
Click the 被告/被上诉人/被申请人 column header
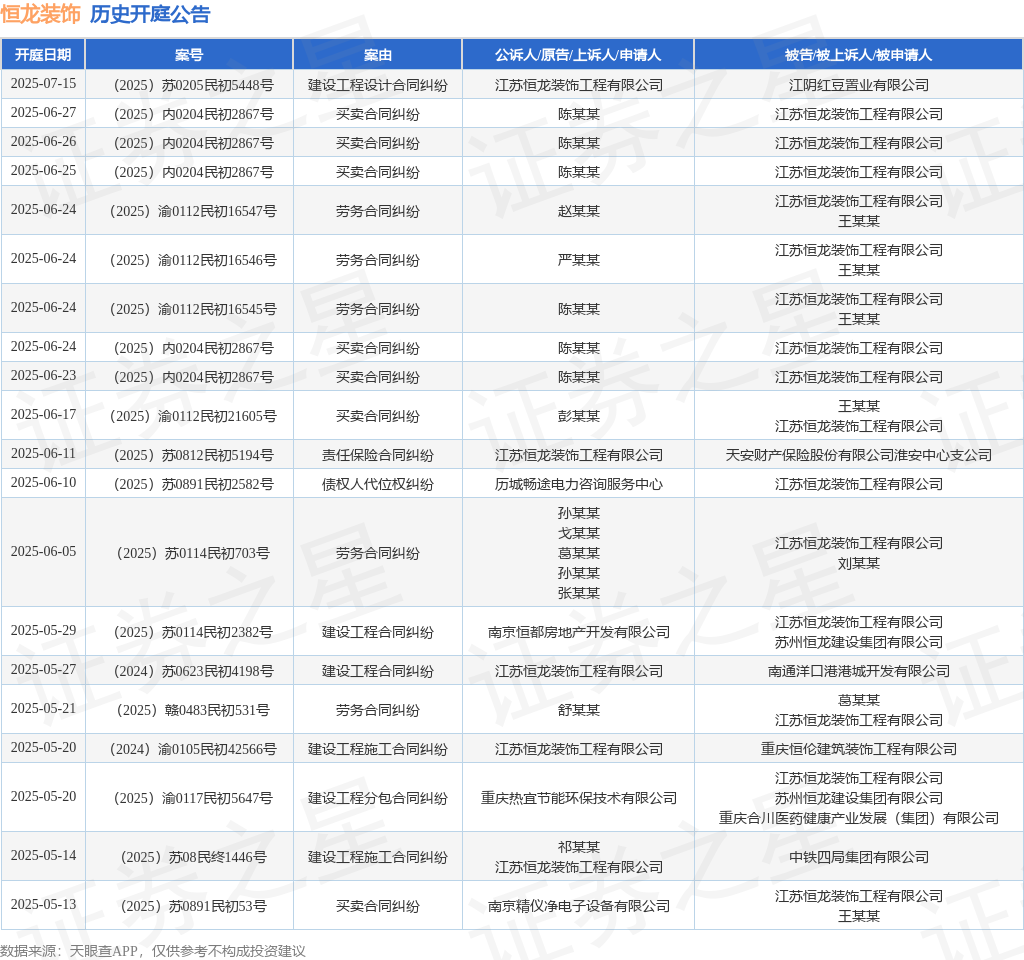click(x=858, y=55)
